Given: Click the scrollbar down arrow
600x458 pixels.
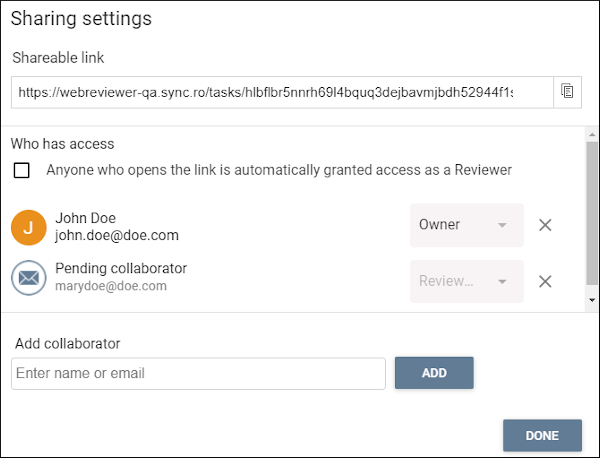Looking at the screenshot, I should point(592,300).
